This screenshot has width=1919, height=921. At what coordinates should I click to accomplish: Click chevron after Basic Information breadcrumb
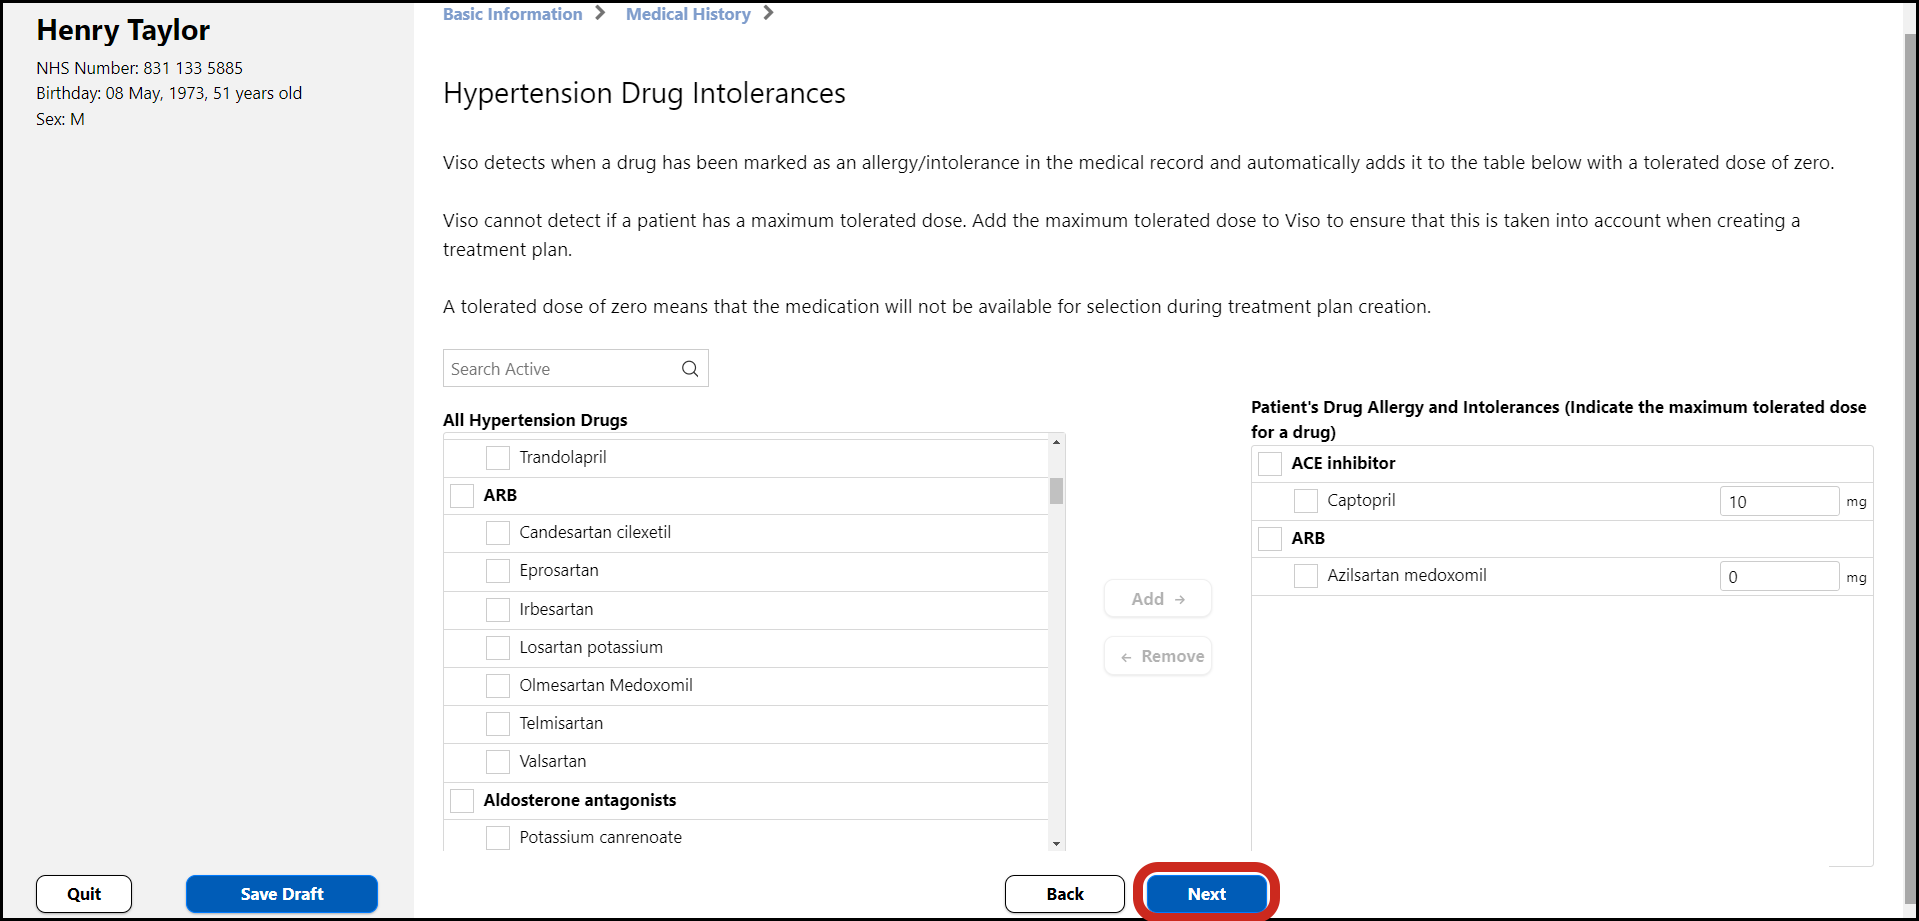600,13
